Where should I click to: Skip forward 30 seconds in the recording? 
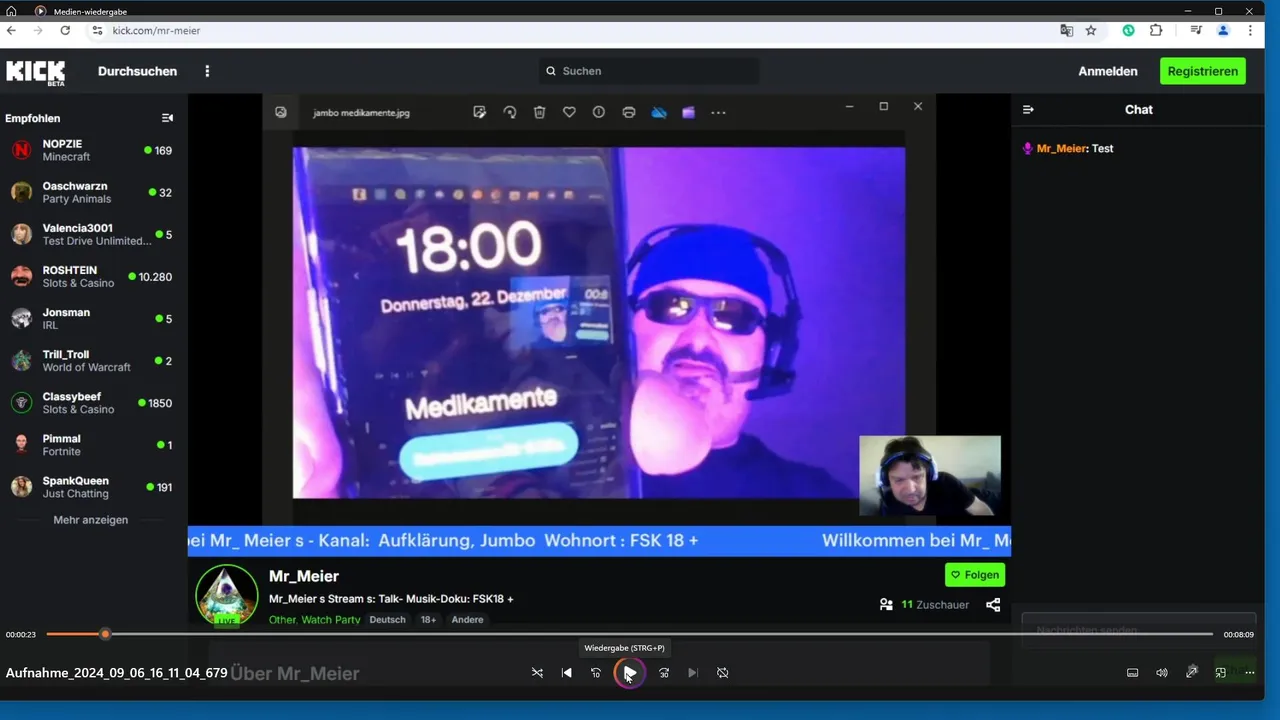tap(664, 673)
